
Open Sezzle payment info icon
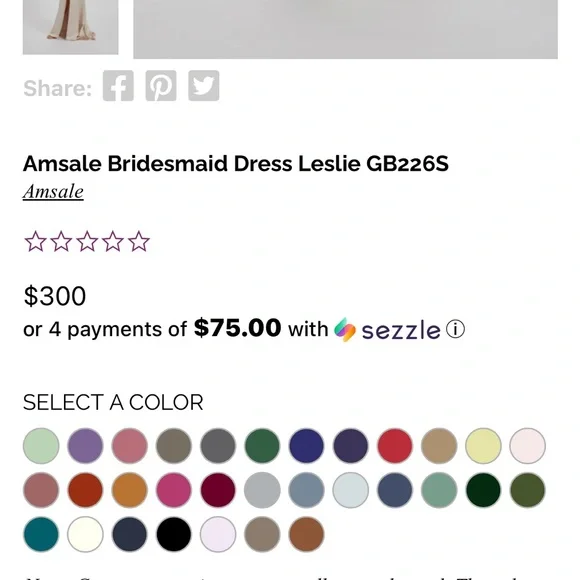pos(455,329)
